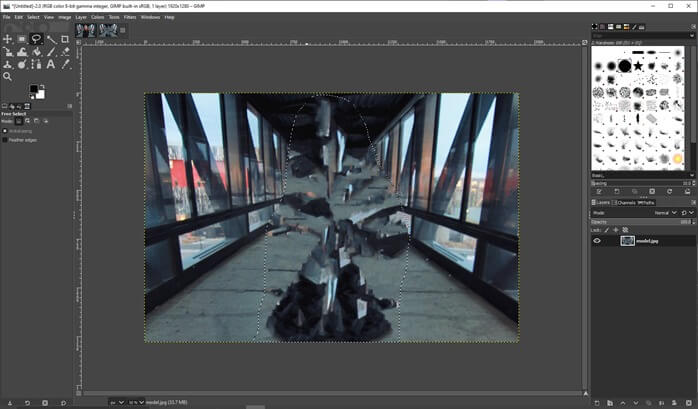Toggle lock pixels brush icon

[607, 230]
